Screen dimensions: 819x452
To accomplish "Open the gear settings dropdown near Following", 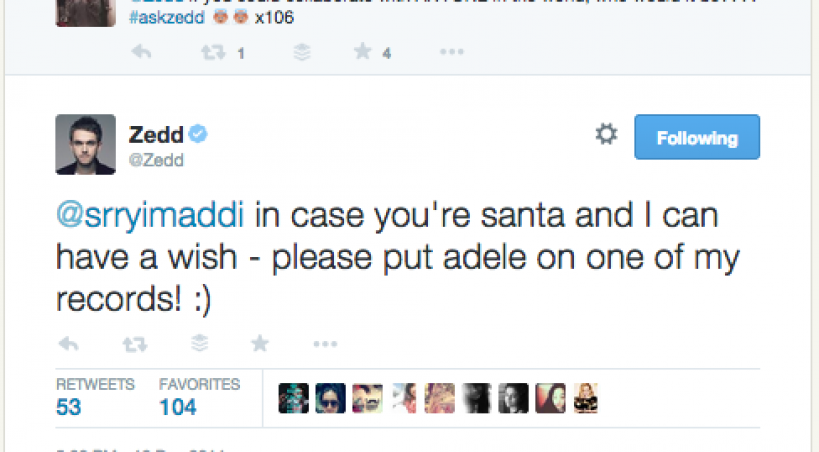I will (606, 135).
